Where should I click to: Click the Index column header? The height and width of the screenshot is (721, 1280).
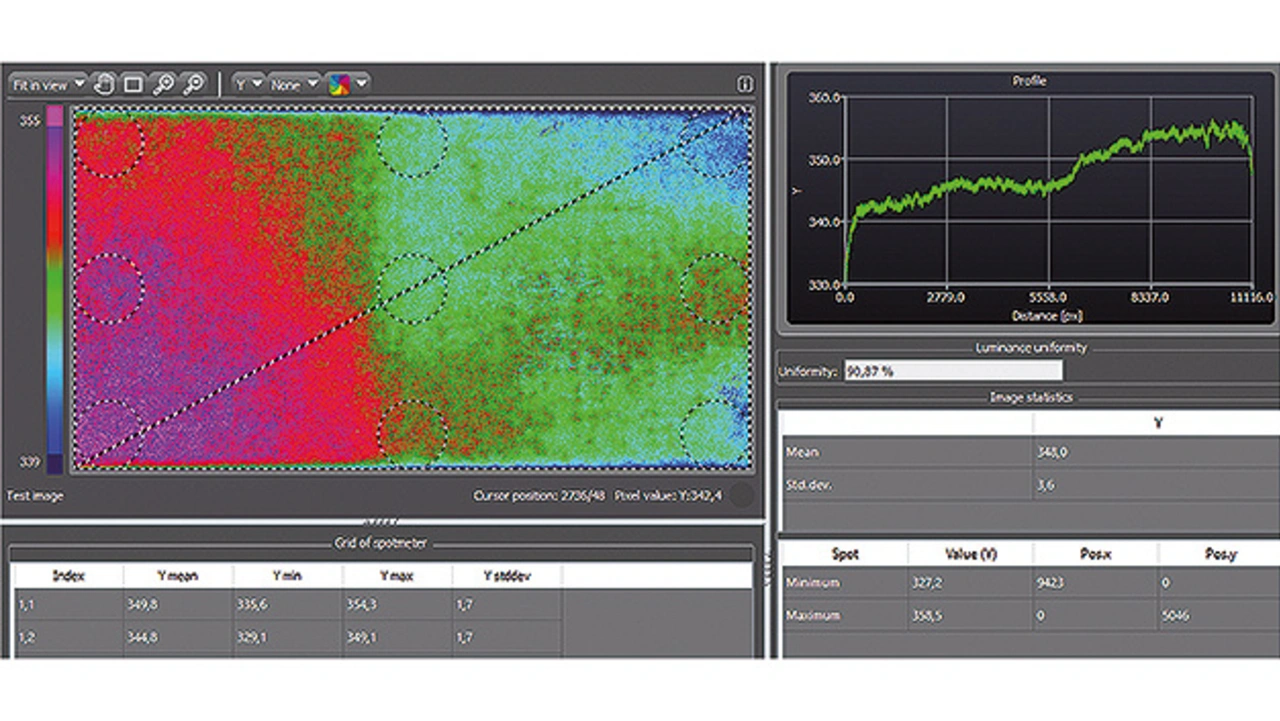click(68, 575)
